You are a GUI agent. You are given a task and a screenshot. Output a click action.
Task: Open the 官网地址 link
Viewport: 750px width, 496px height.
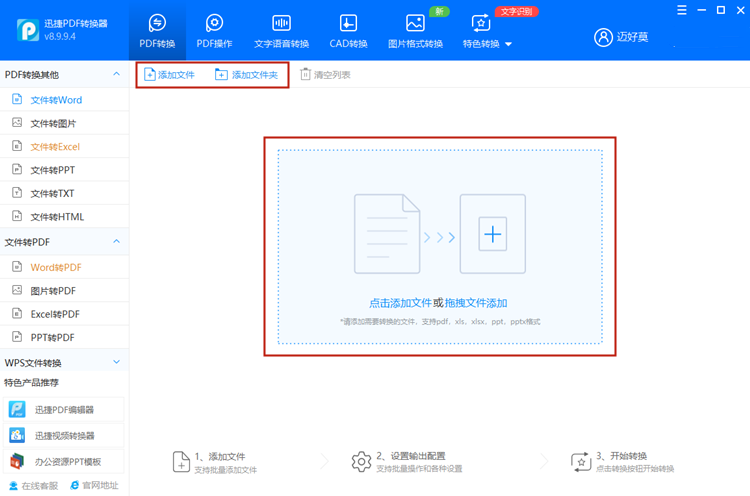click(94, 486)
